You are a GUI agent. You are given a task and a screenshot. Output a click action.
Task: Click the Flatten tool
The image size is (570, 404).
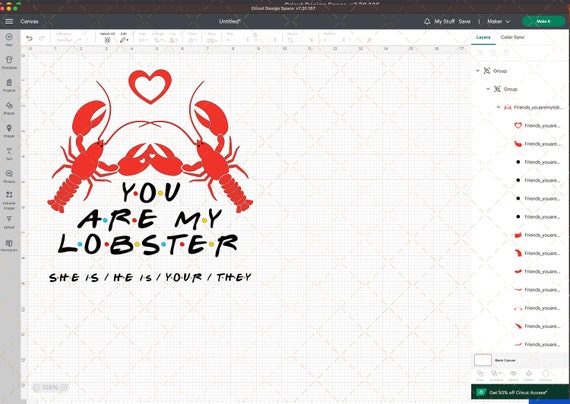pyautogui.click(x=529, y=375)
